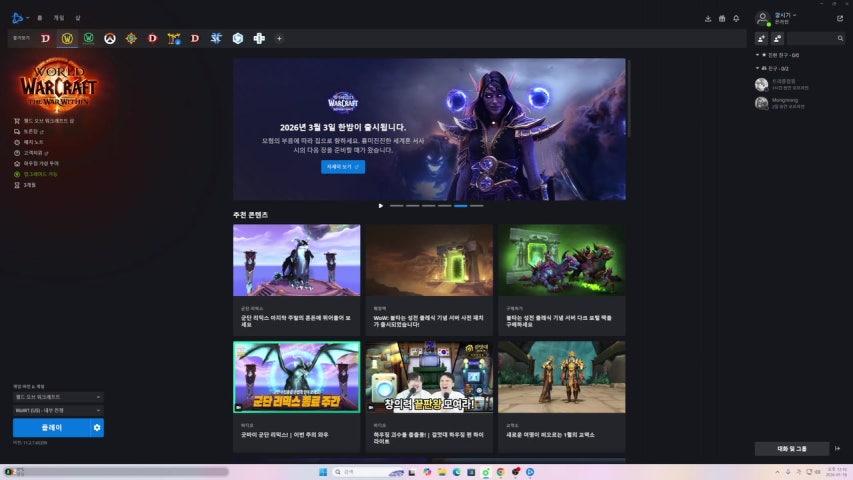Open the January trading post news card
Viewport: 853px width, 480px height.
coord(561,396)
